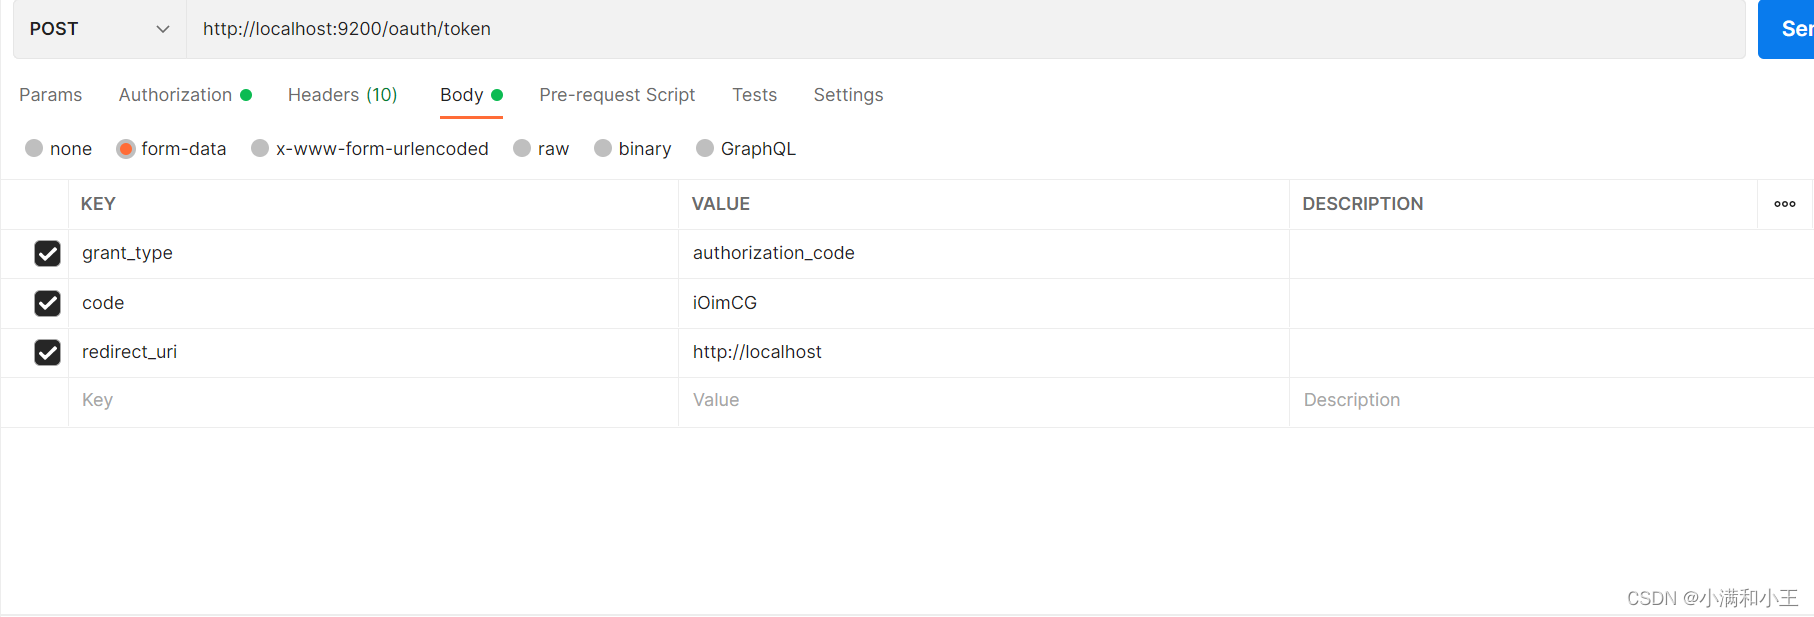
Task: Uncheck the redirect_uri row checkbox
Action: (x=47, y=352)
